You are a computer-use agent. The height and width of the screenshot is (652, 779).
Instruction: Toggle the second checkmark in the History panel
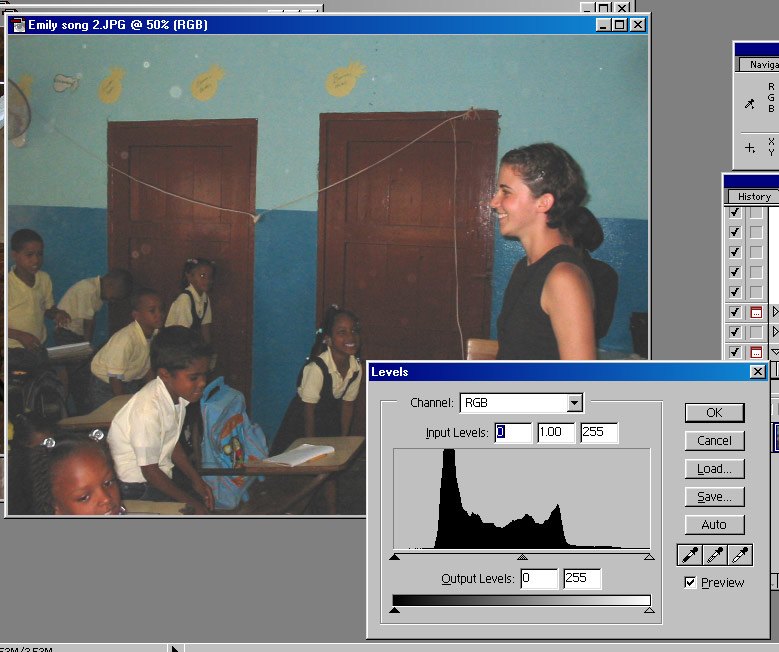point(735,233)
